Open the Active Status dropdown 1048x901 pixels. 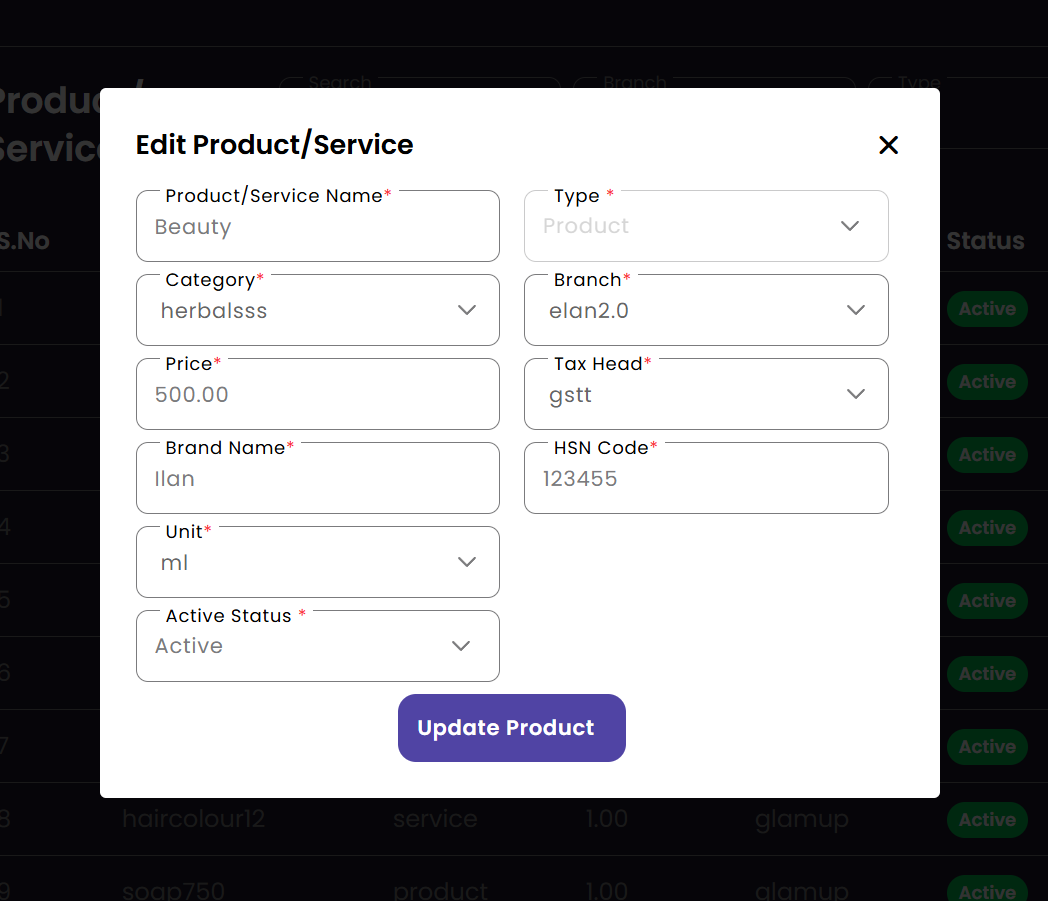(x=317, y=647)
